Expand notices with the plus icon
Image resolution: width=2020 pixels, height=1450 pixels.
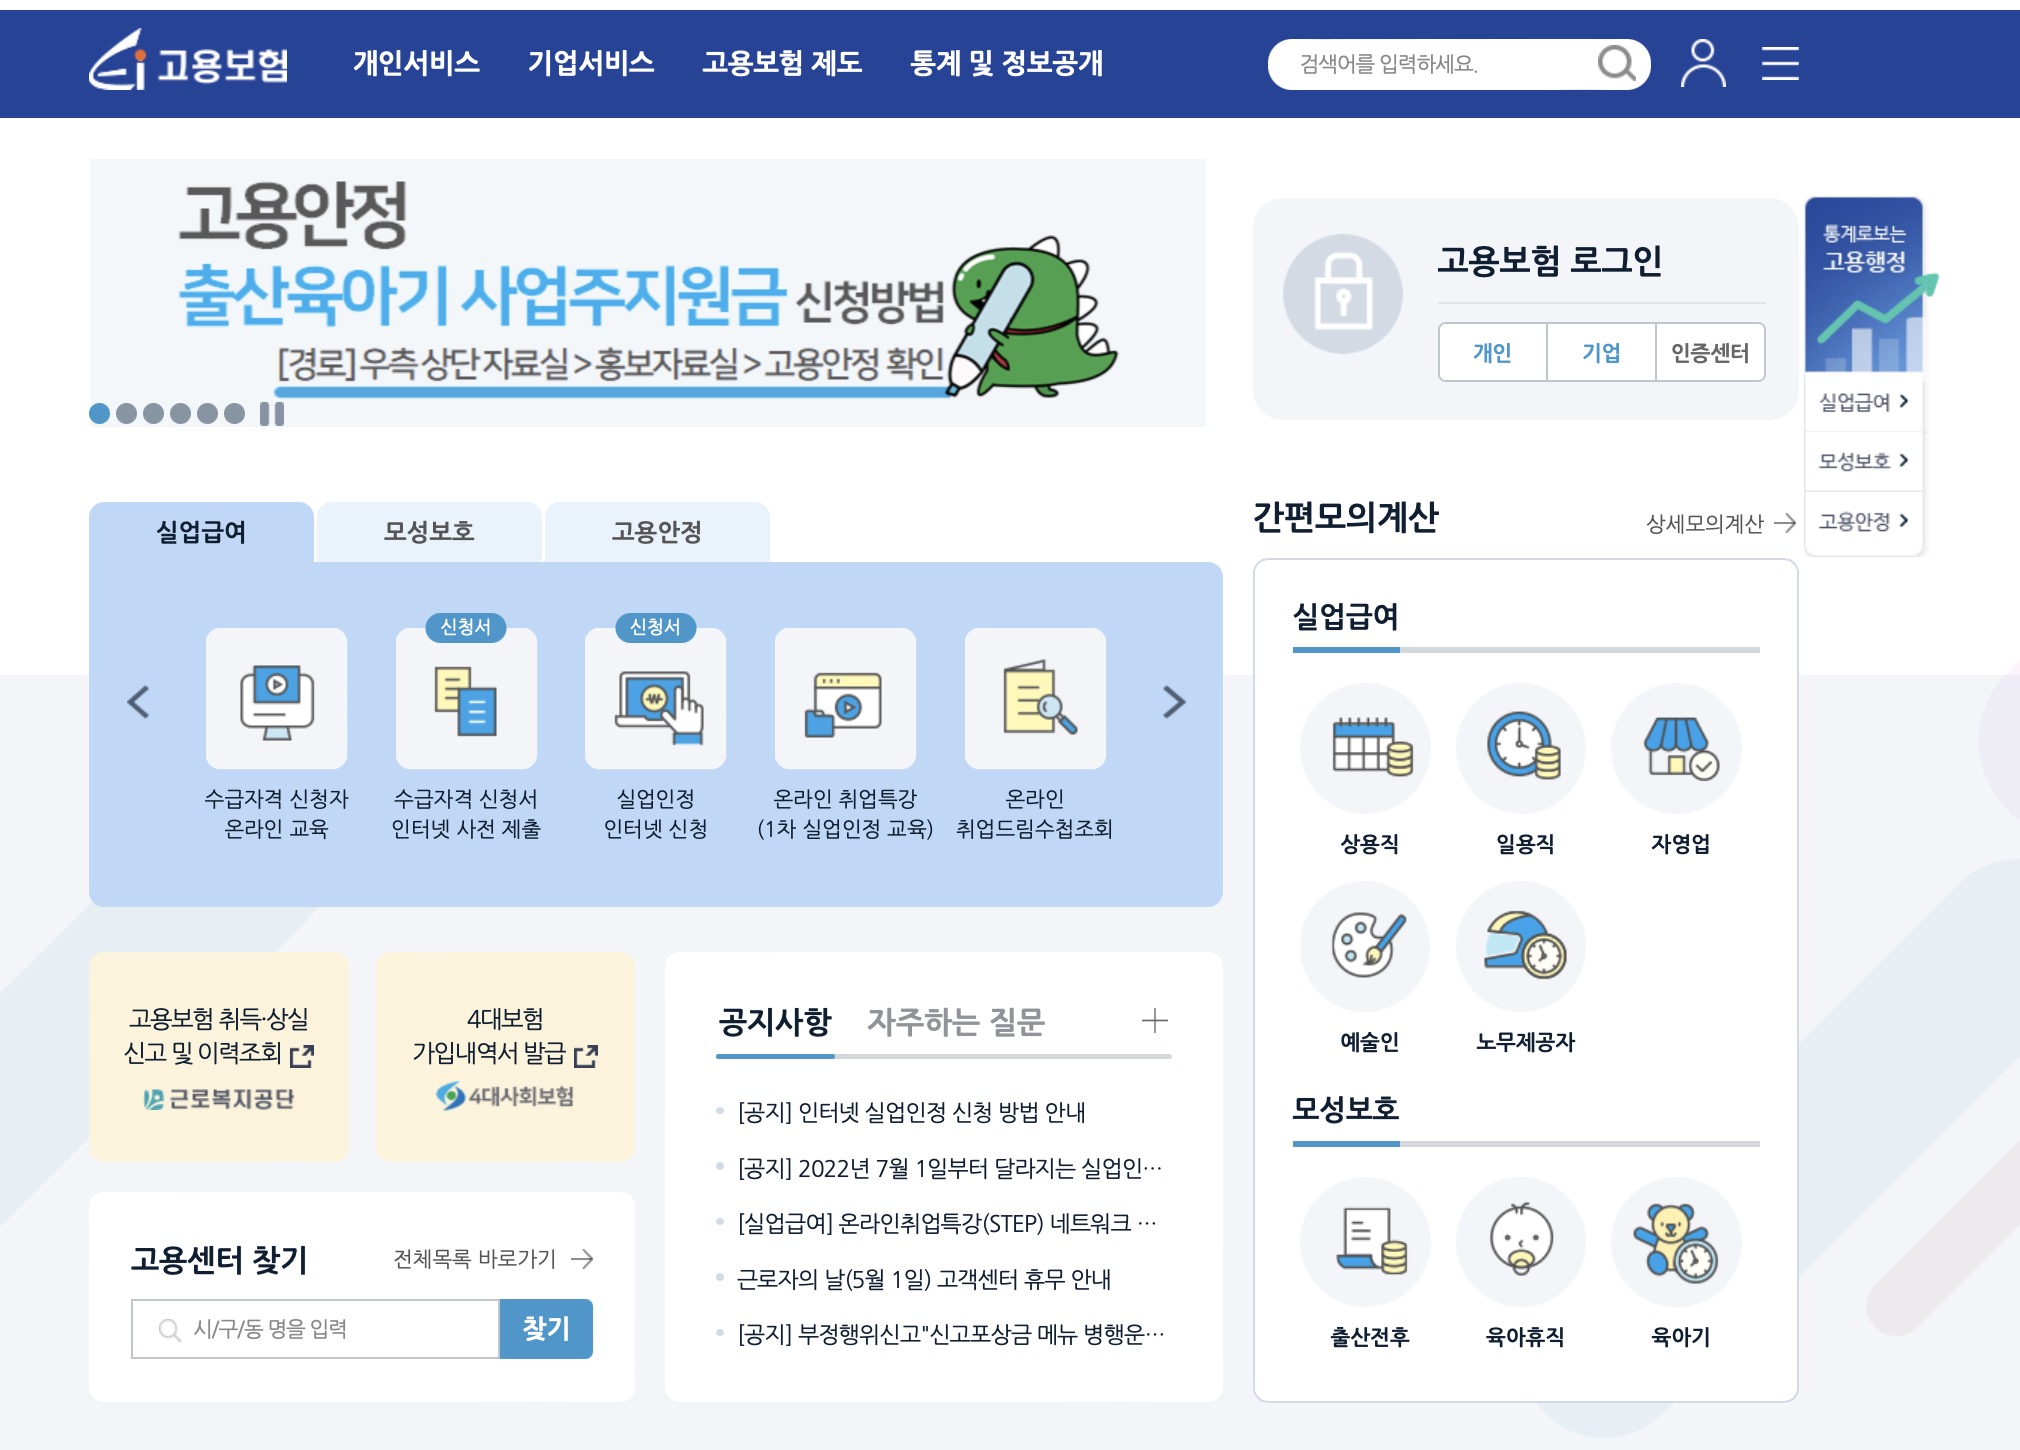pyautogui.click(x=1154, y=1021)
